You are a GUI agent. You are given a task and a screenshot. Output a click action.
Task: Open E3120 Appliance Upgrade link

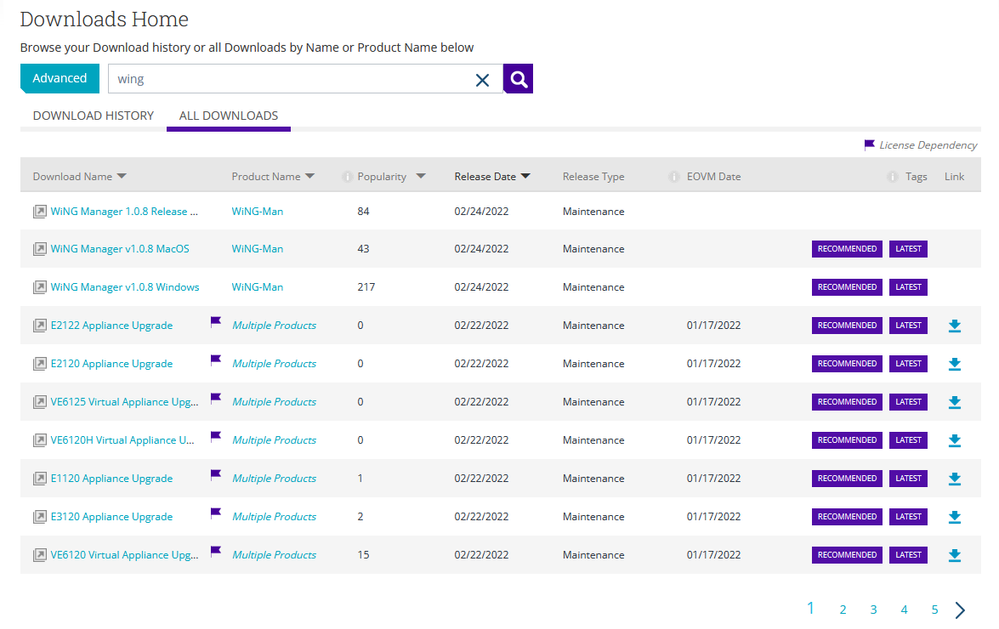pos(111,516)
